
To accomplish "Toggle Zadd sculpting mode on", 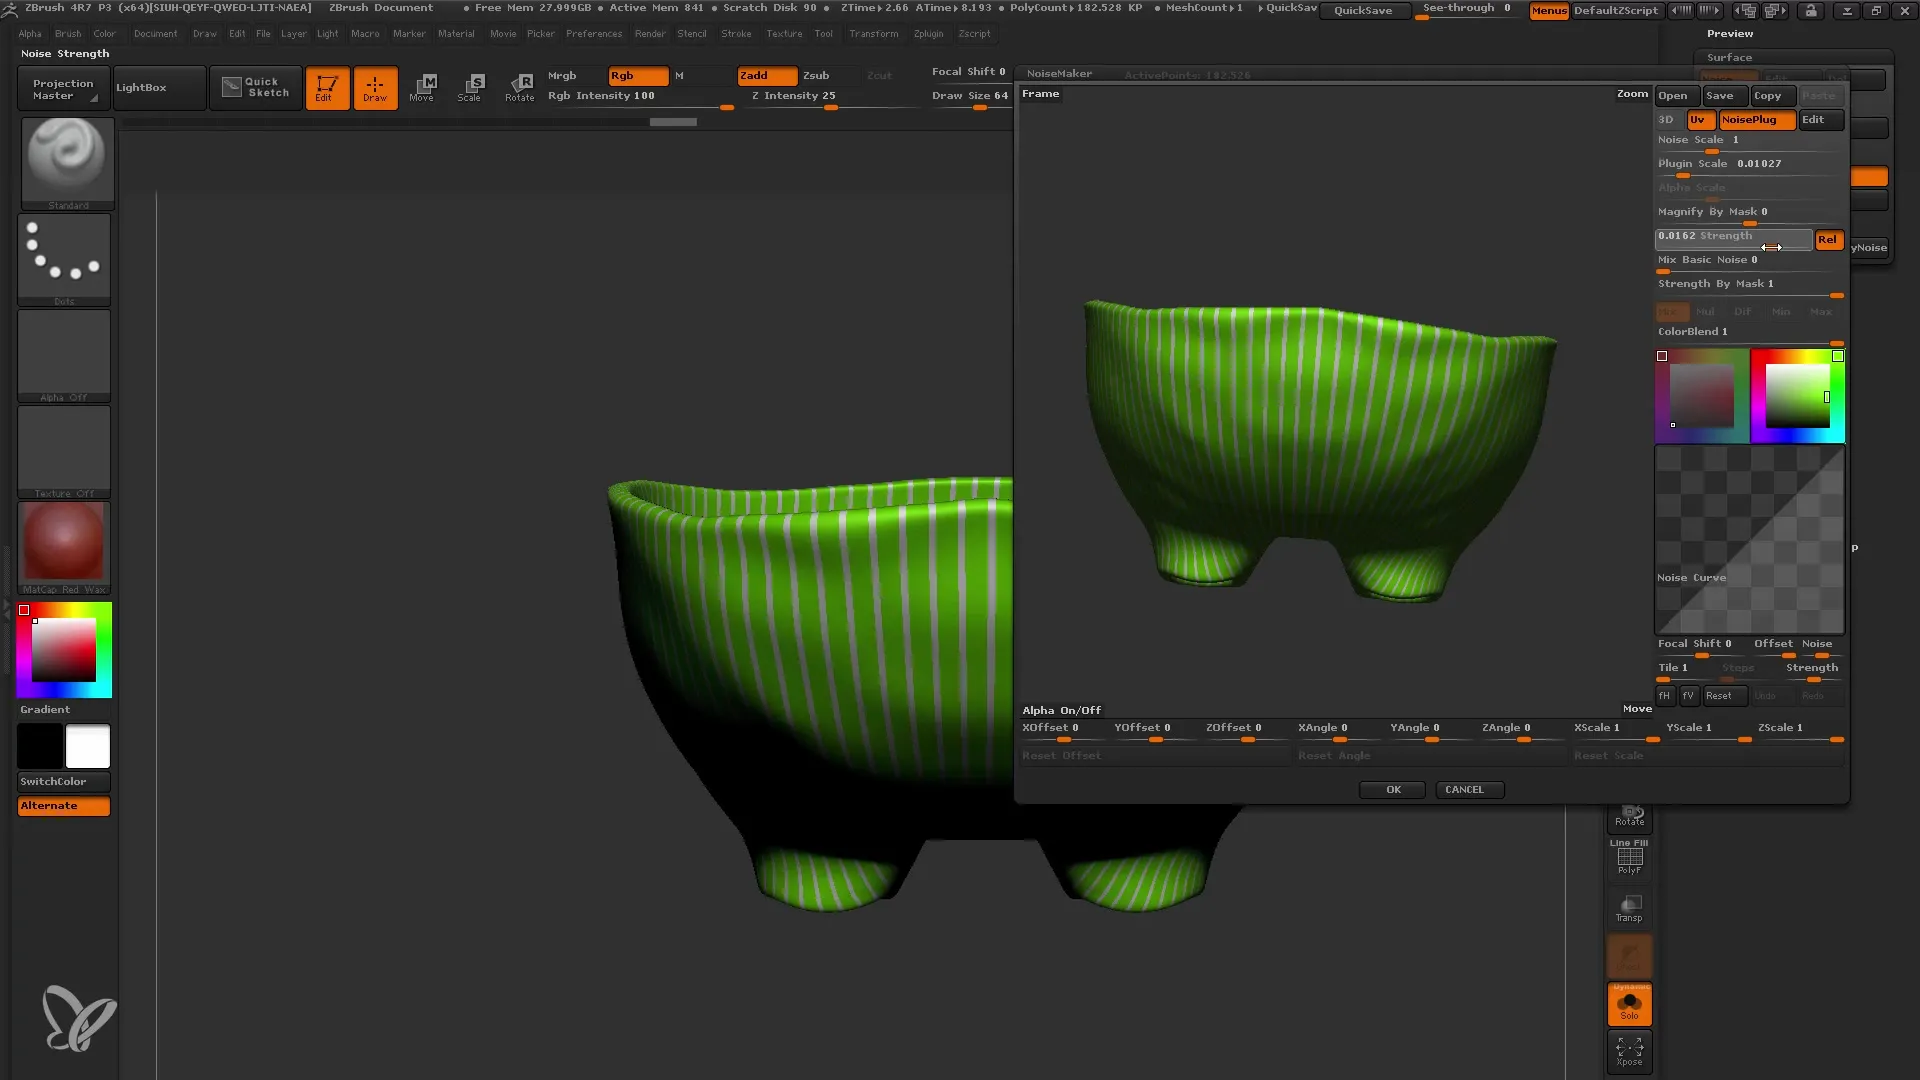I will tap(764, 74).
